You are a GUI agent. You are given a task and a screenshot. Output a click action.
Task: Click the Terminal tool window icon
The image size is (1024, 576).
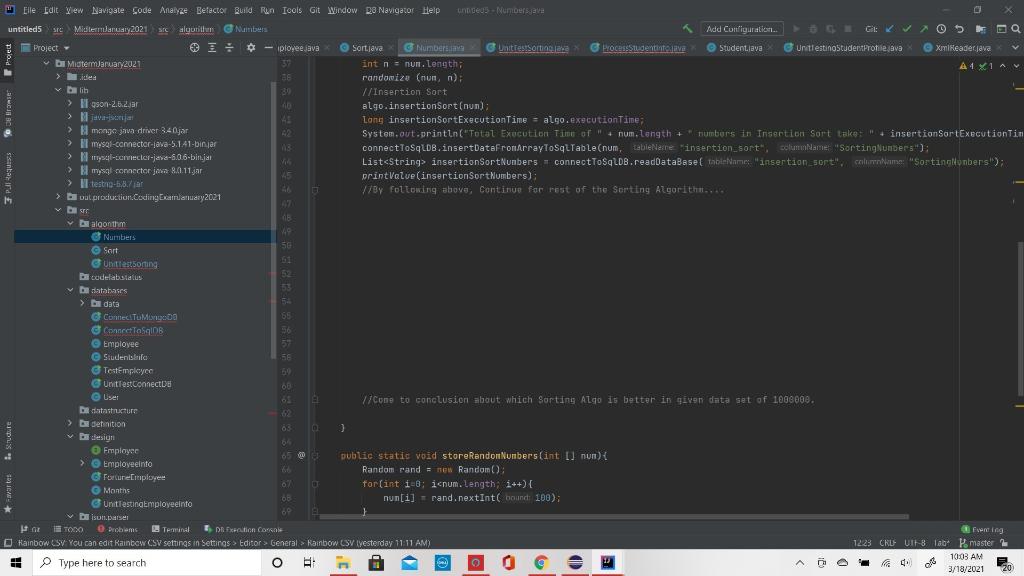coord(171,529)
